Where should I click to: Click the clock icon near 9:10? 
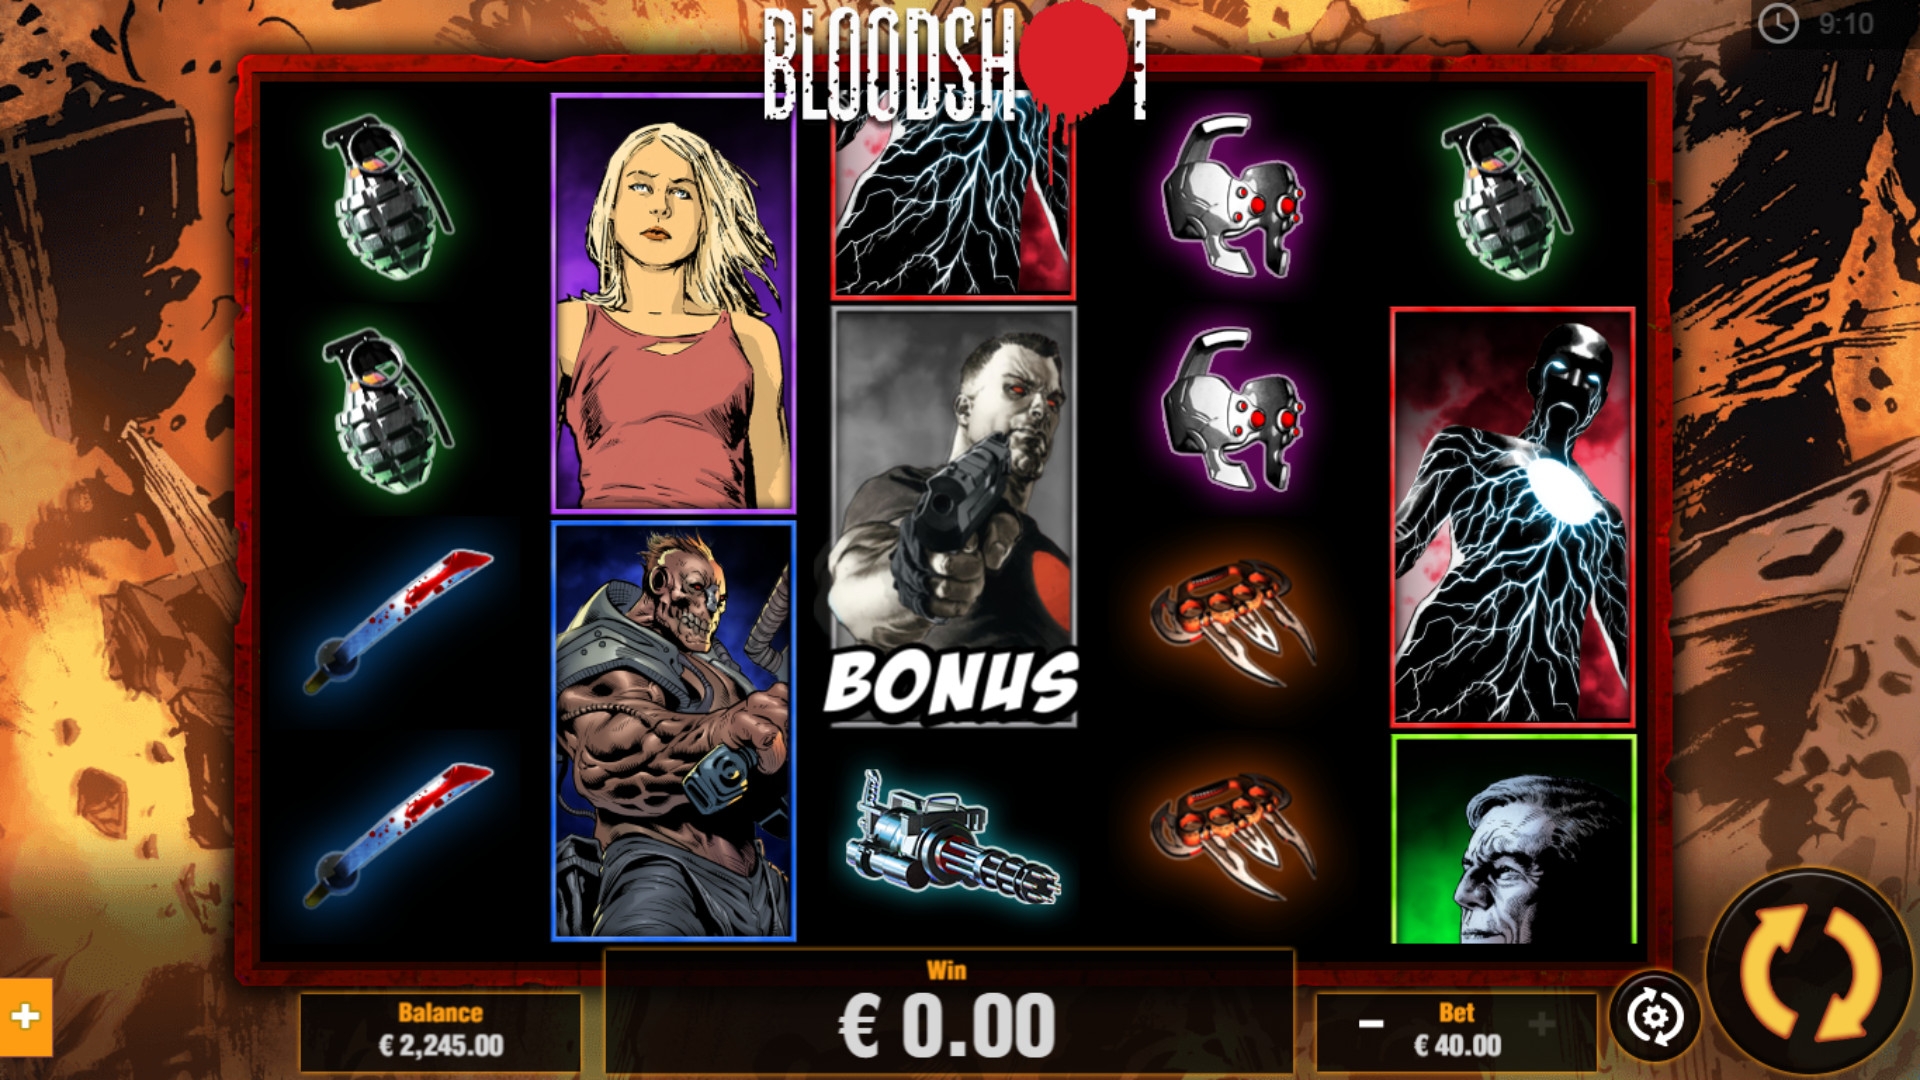coord(1778,23)
